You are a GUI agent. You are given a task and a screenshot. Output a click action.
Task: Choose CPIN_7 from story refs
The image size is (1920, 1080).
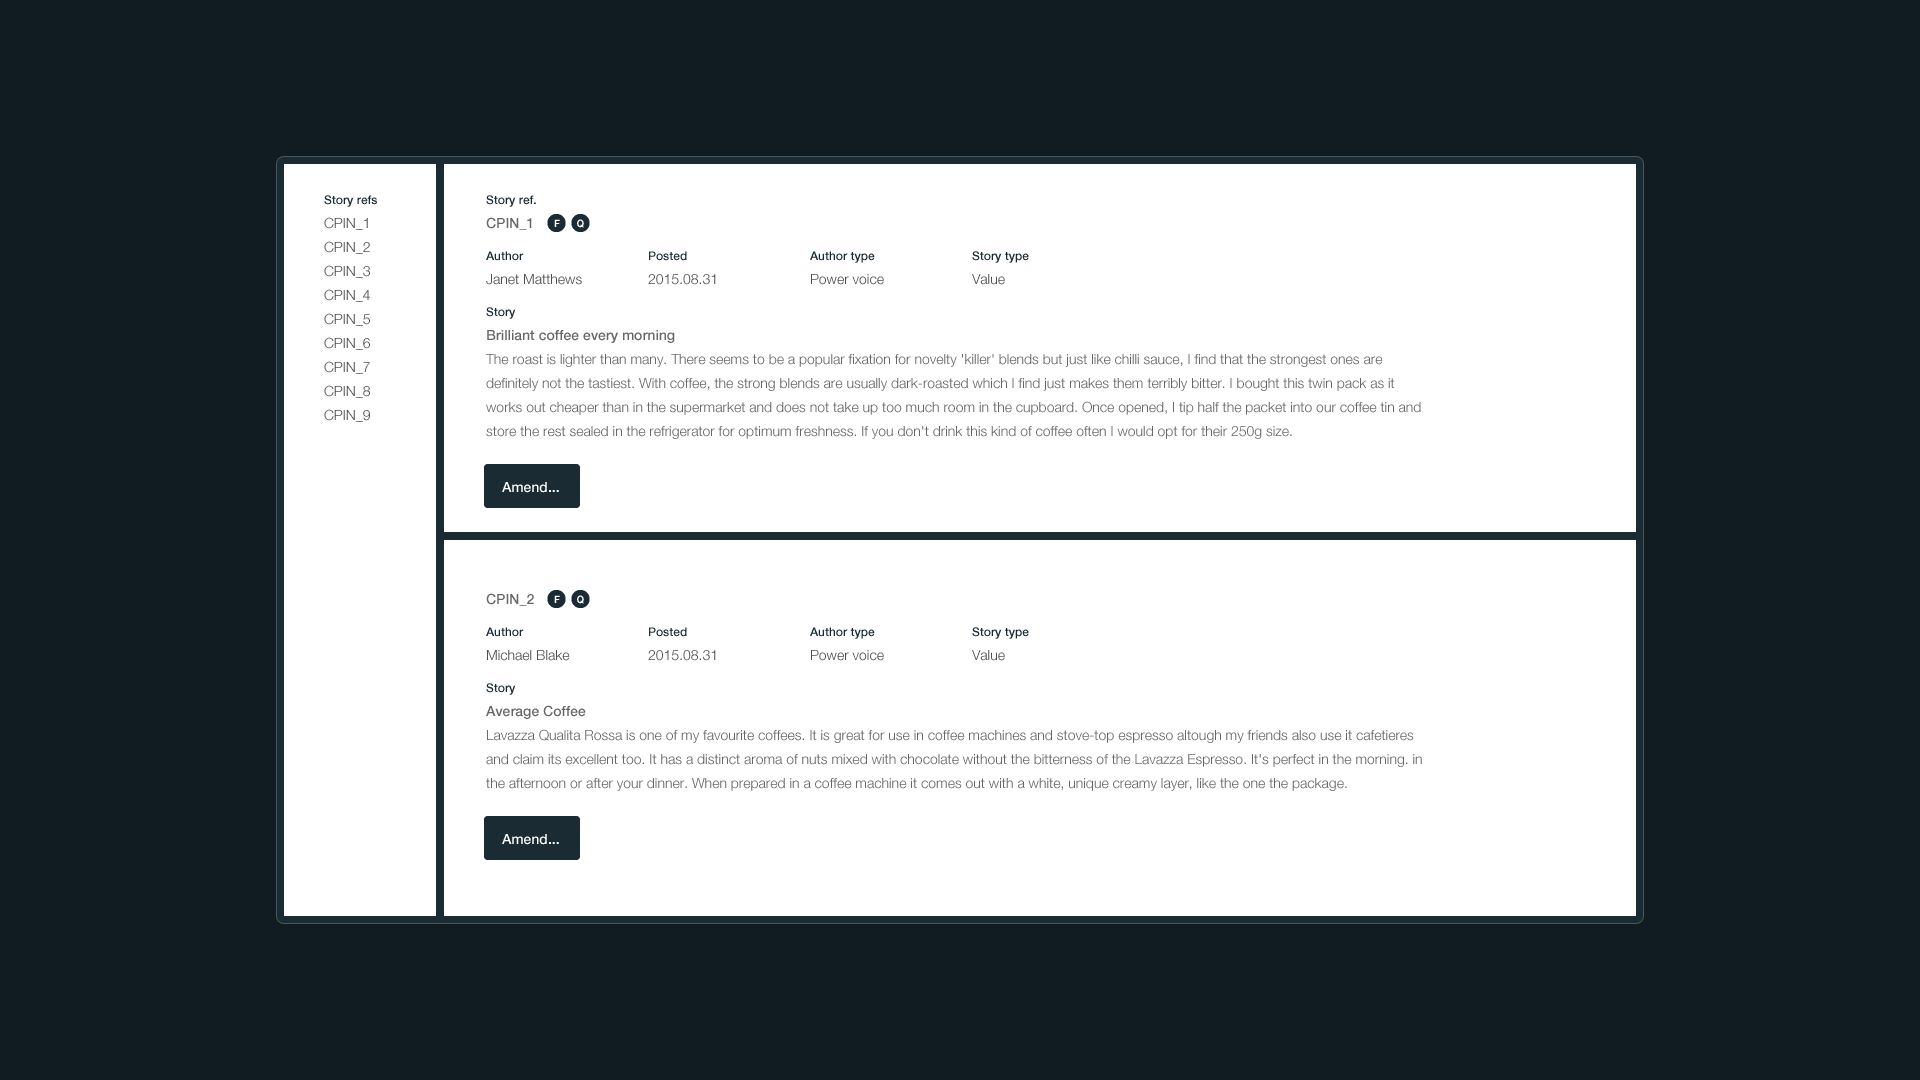pos(347,367)
